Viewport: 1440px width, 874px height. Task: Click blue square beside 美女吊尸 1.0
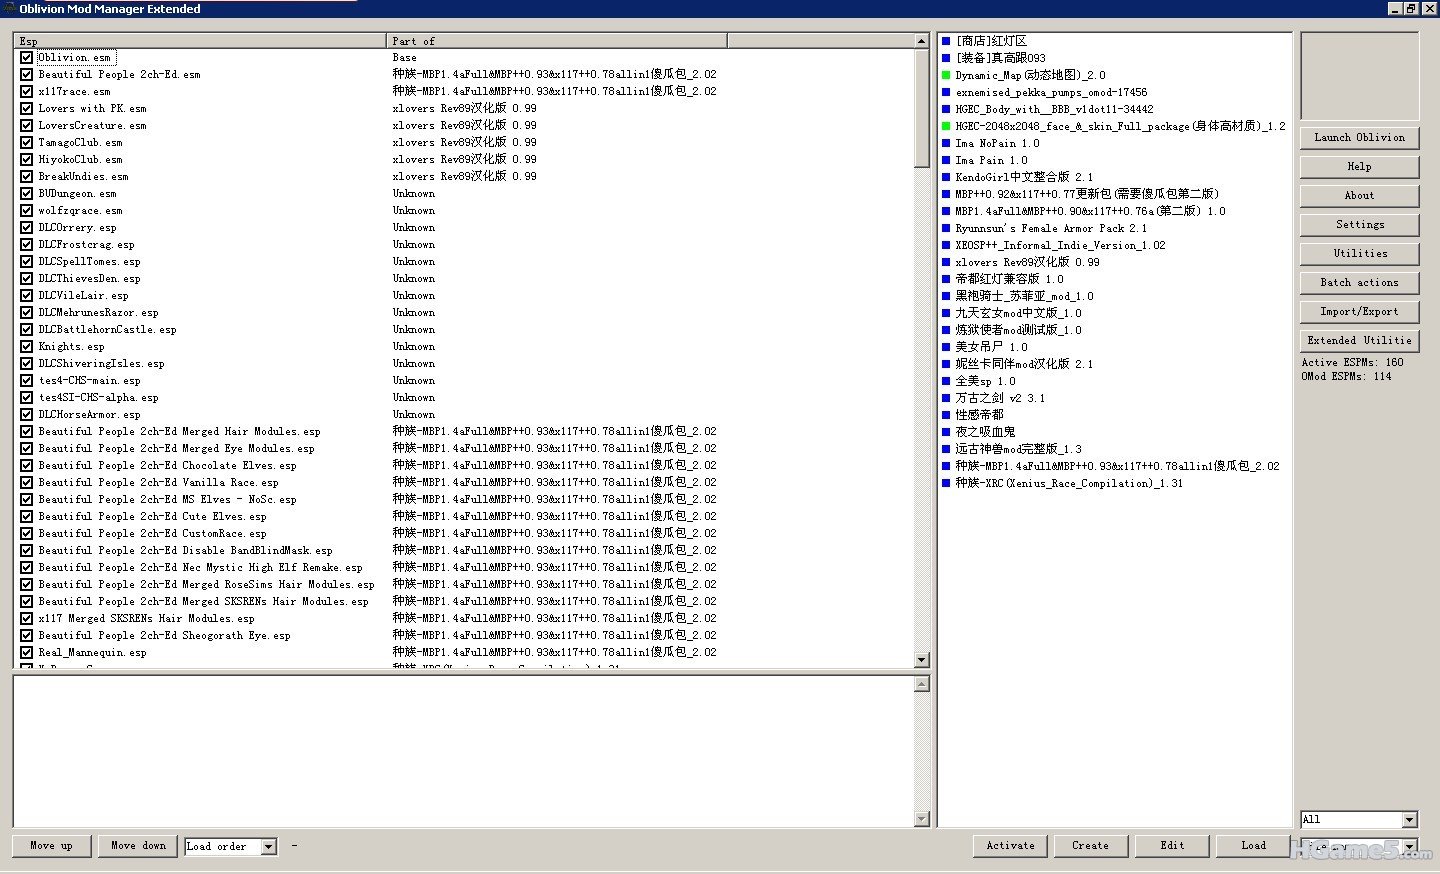946,347
